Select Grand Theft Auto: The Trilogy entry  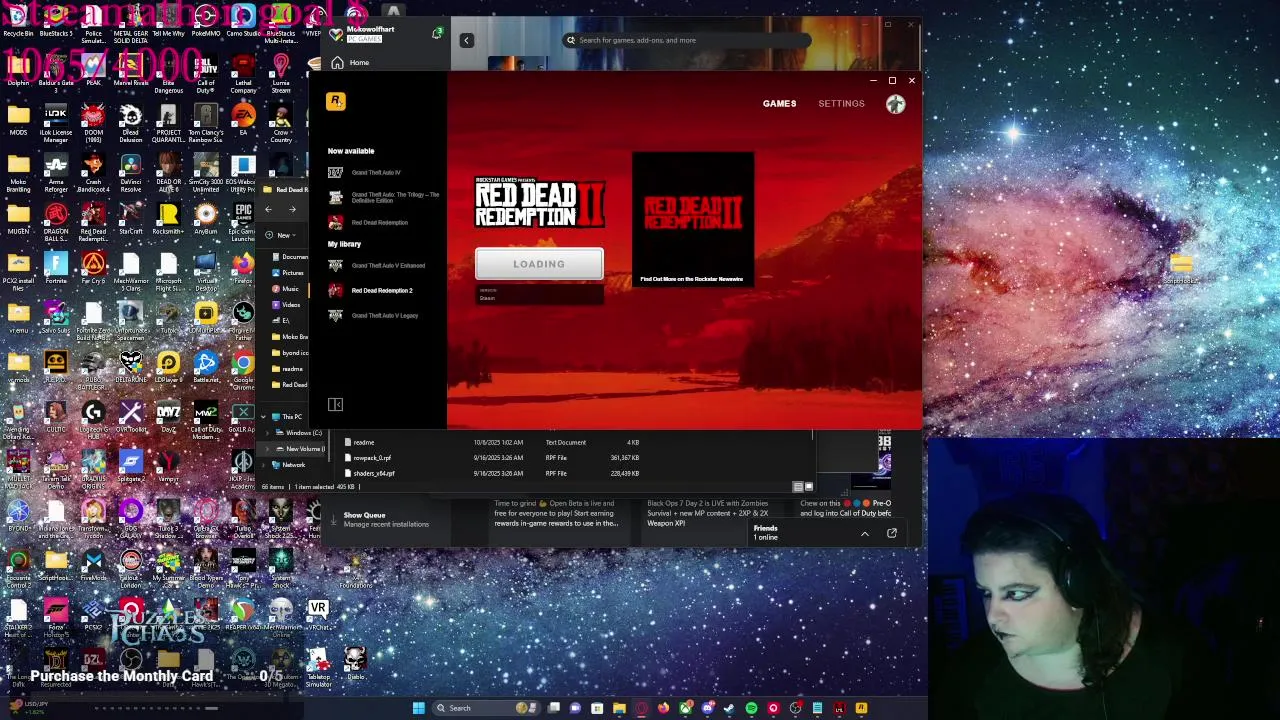coord(384,198)
